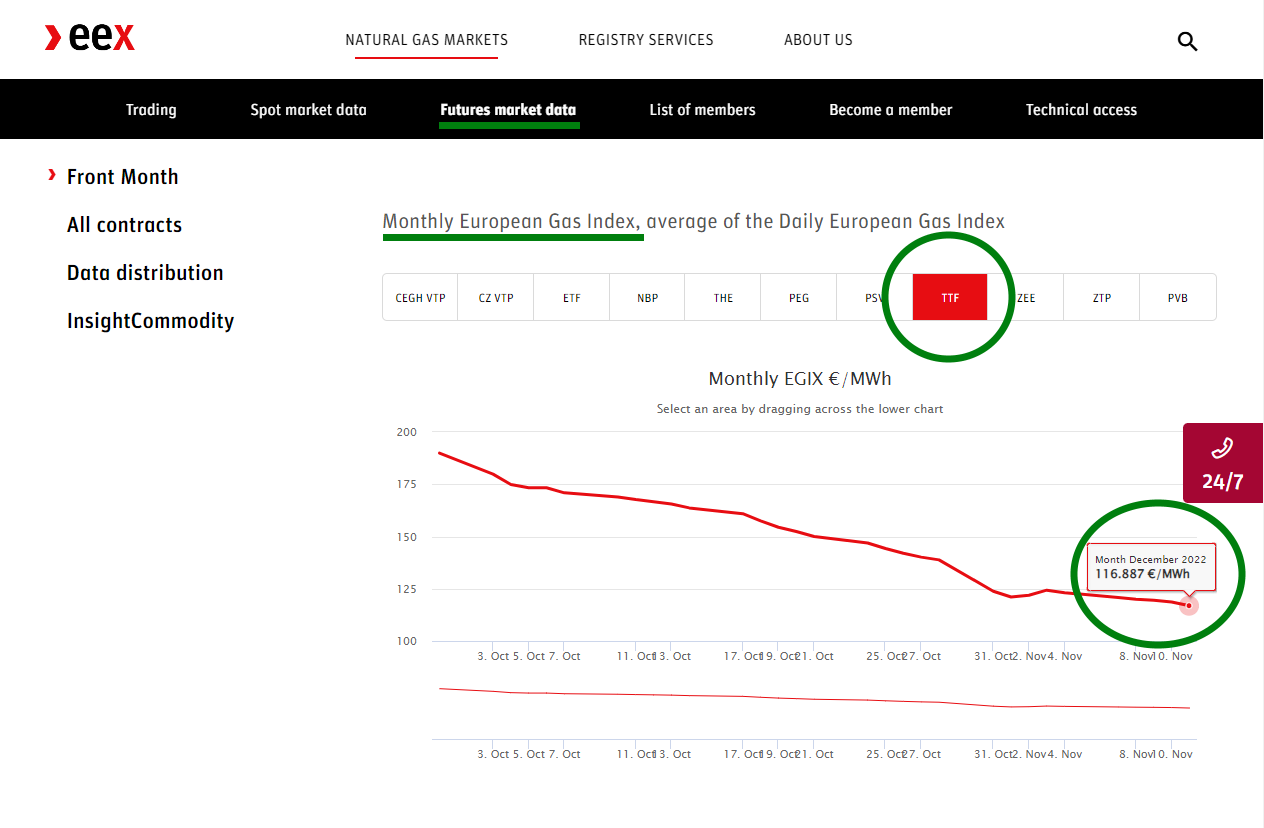Open InsightCommodity in the sidebar

tap(150, 321)
